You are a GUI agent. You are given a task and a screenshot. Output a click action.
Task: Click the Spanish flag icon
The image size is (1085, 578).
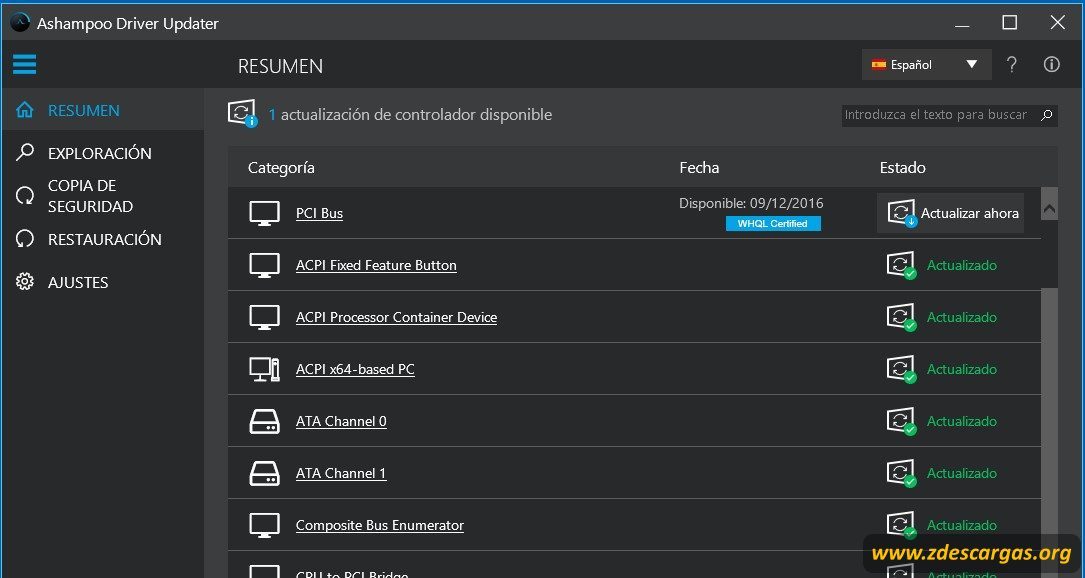(879, 64)
